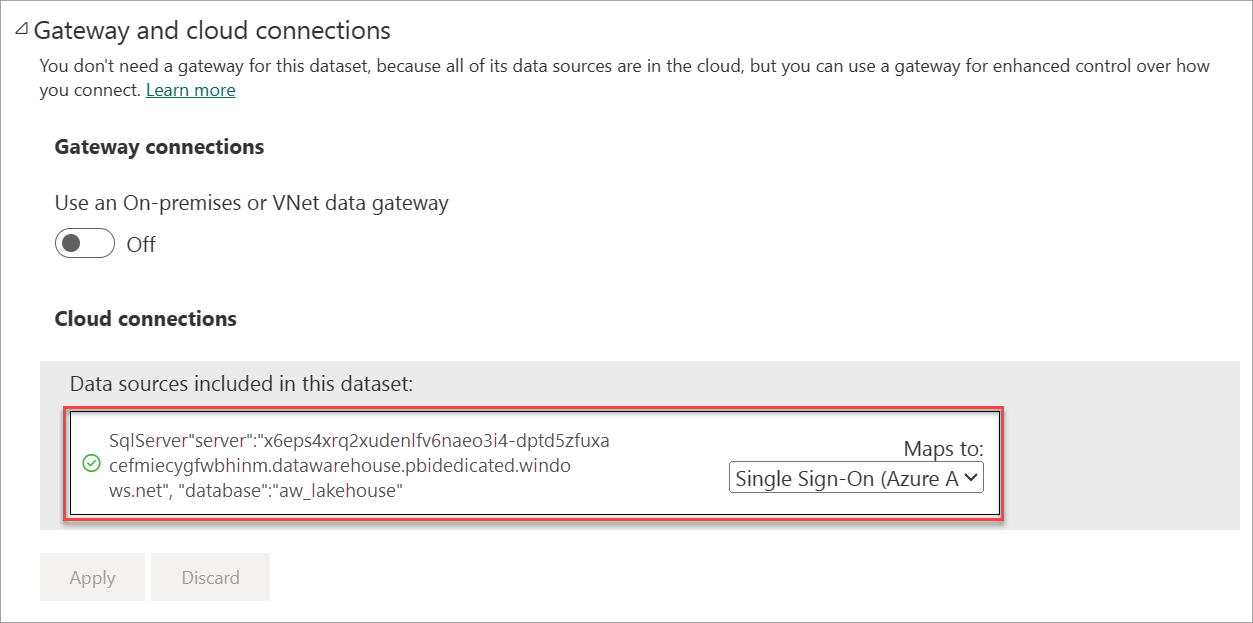This screenshot has height=623, width=1253.
Task: Click the Gateway and cloud connections heading
Action: click(212, 31)
